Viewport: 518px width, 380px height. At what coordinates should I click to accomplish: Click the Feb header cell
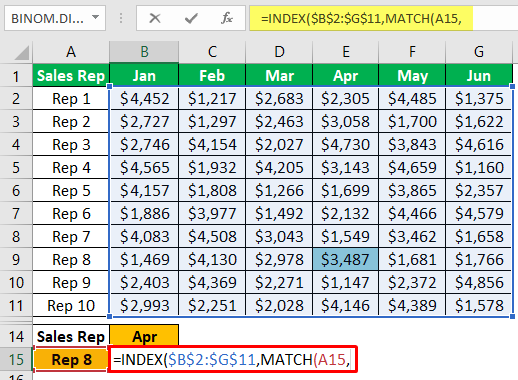point(212,76)
